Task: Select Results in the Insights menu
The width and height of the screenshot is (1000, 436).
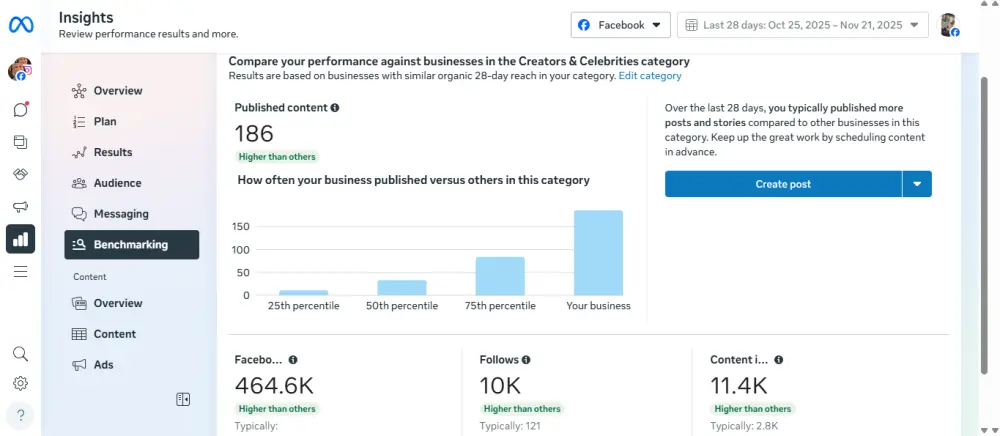Action: [x=112, y=152]
